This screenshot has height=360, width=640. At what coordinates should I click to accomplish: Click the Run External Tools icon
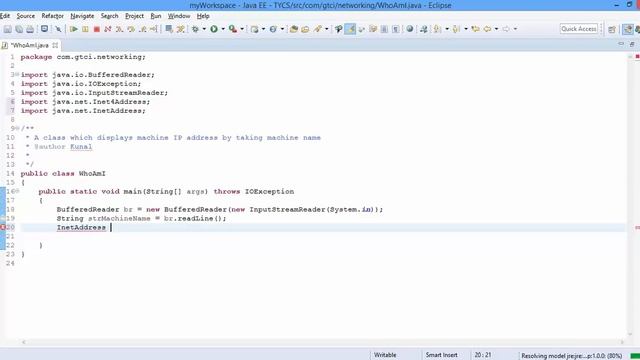coord(233,29)
